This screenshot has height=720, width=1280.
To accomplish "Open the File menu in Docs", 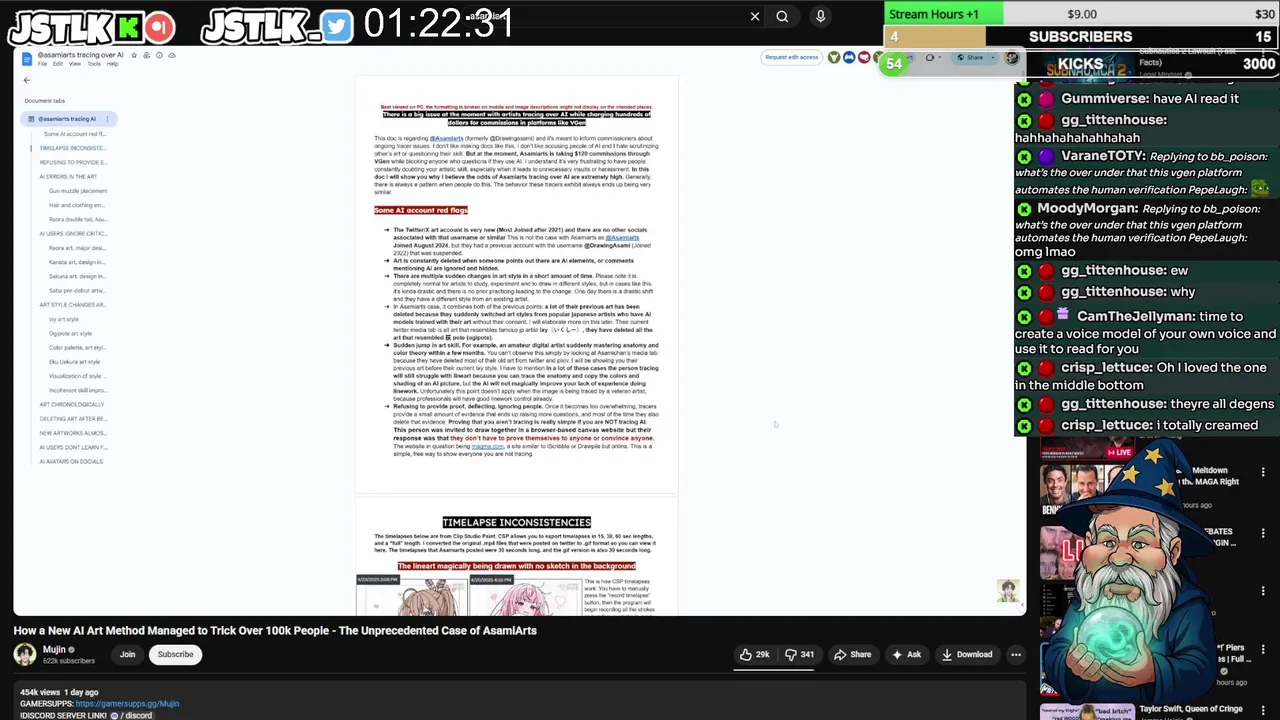I will (42, 64).
